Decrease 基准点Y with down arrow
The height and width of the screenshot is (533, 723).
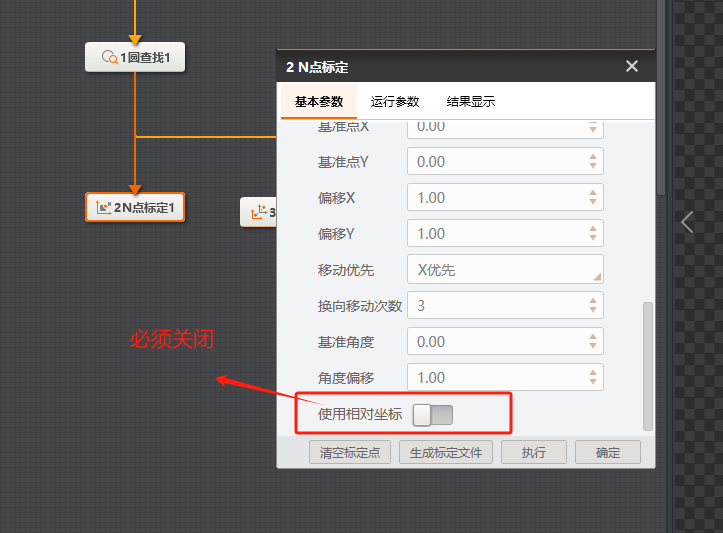pos(593,166)
